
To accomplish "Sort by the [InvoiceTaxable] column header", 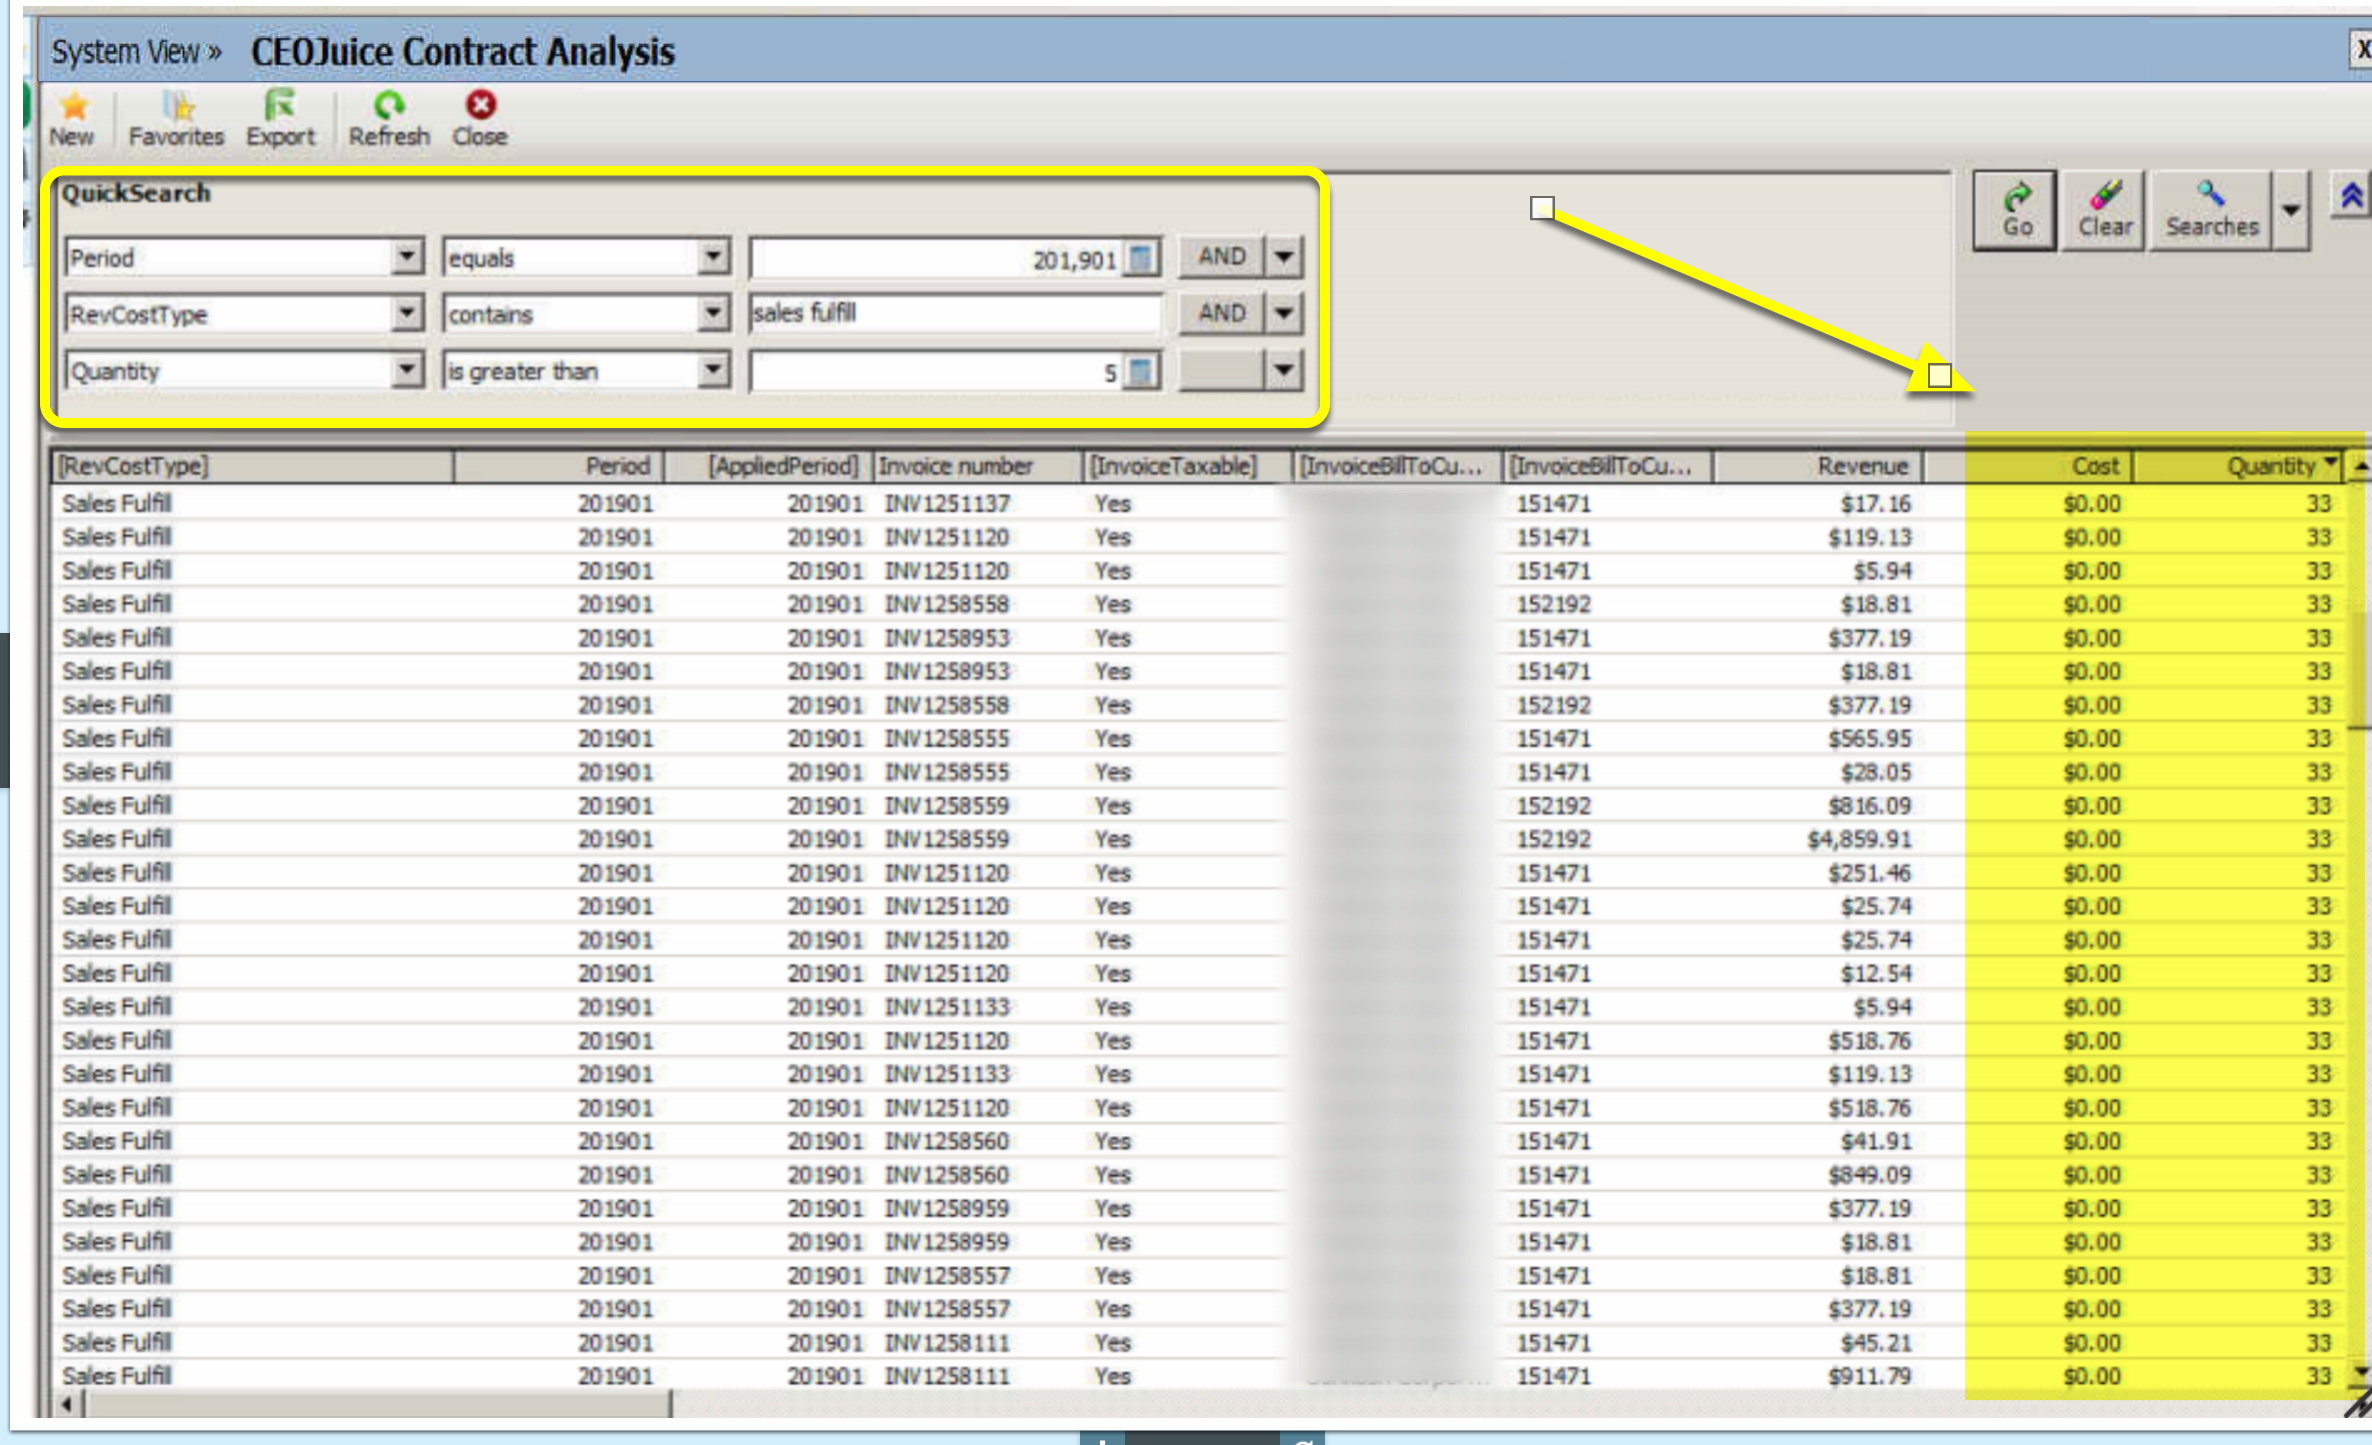I will [x=1187, y=467].
